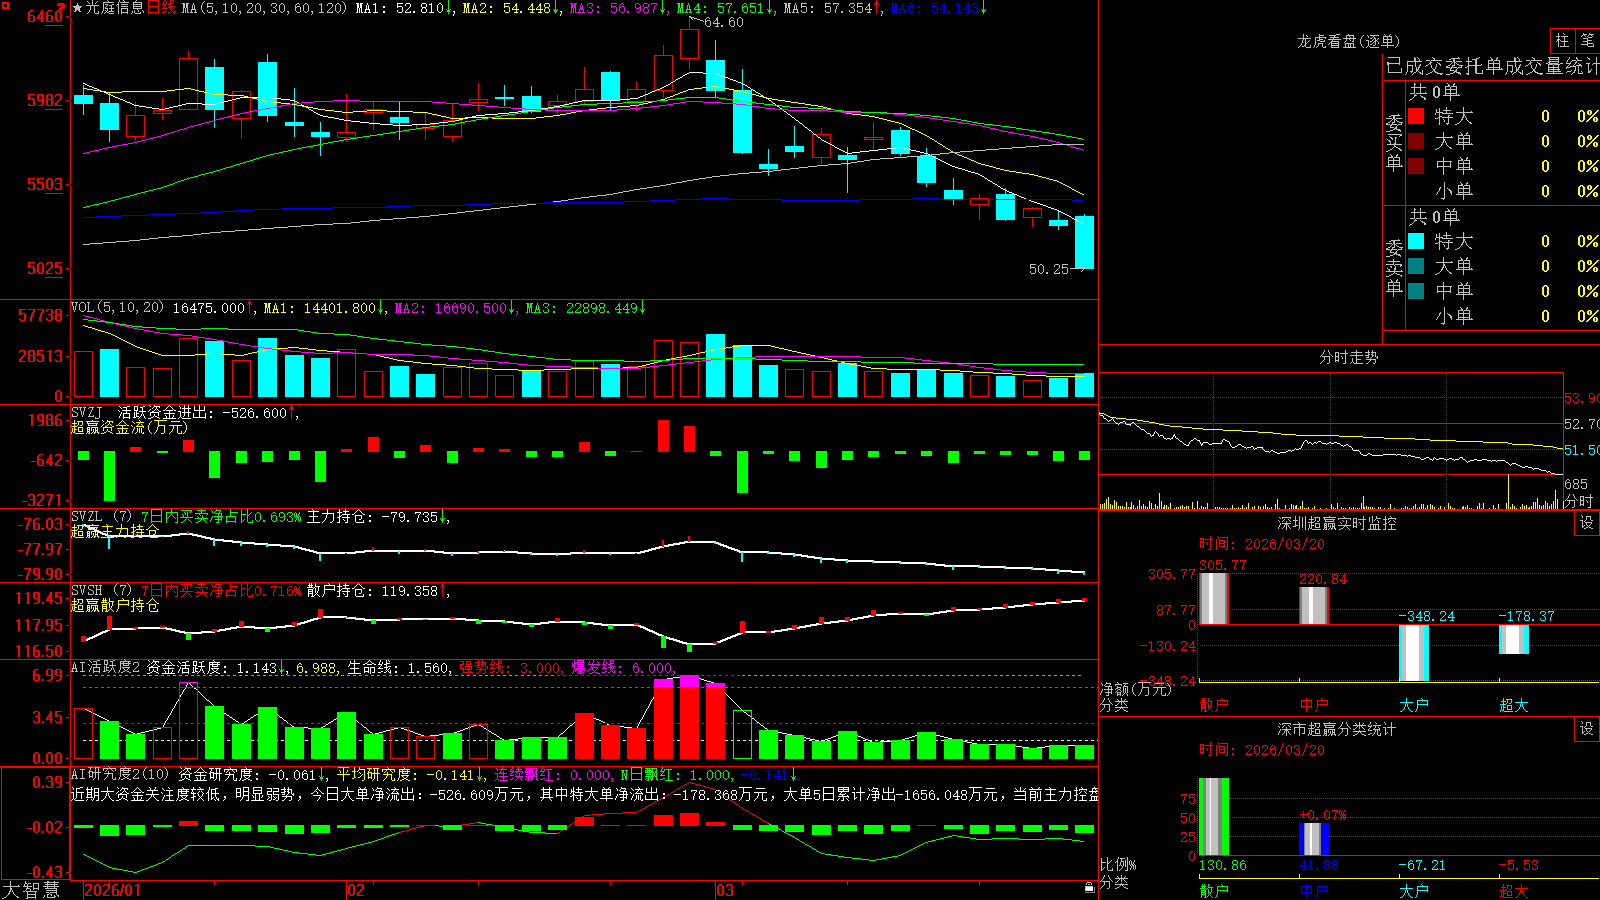This screenshot has width=1600, height=900.
Task: Click the 生命线: 1.560 value
Action: [x=398, y=667]
